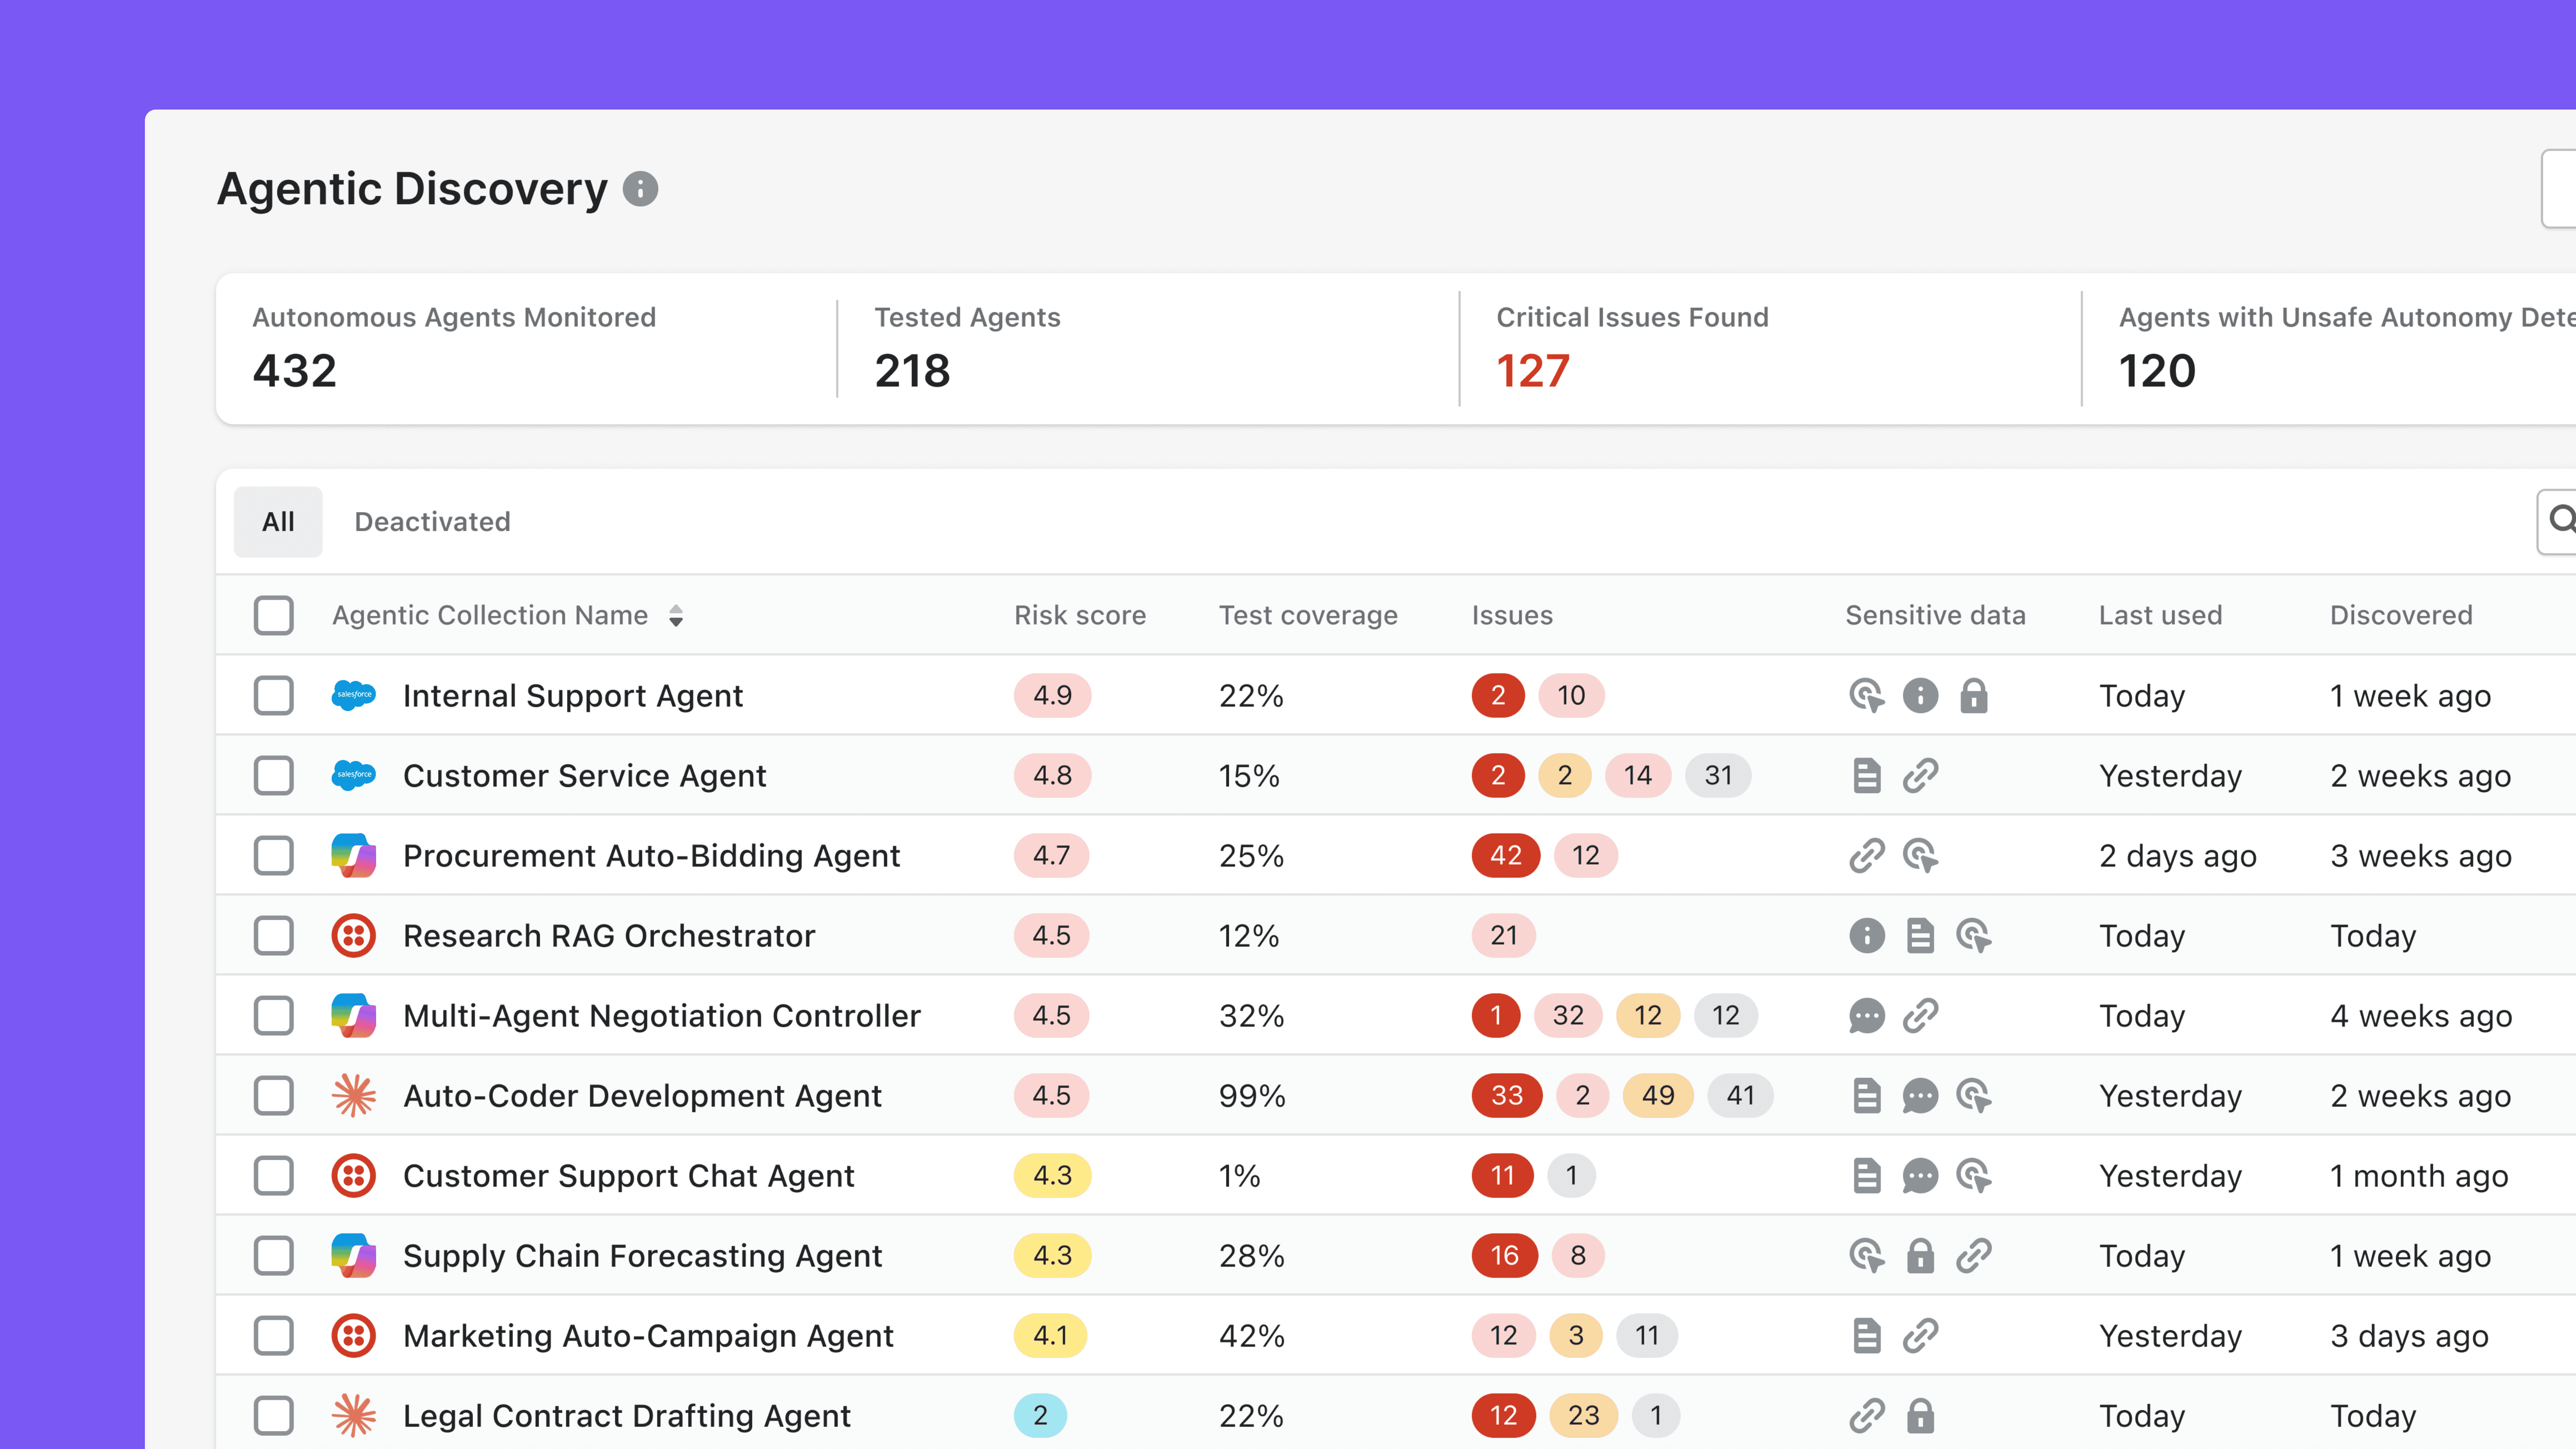The width and height of the screenshot is (2576, 1449).
Task: Open Marketing Auto-Campaign Agent entry
Action: 647,1335
